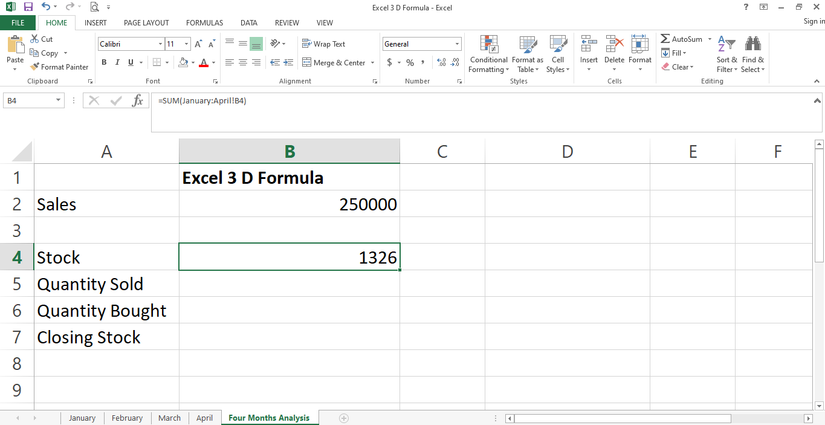This screenshot has width=825, height=425.
Task: Expand the Name Box dropdown arrow
Action: pyautogui.click(x=60, y=101)
